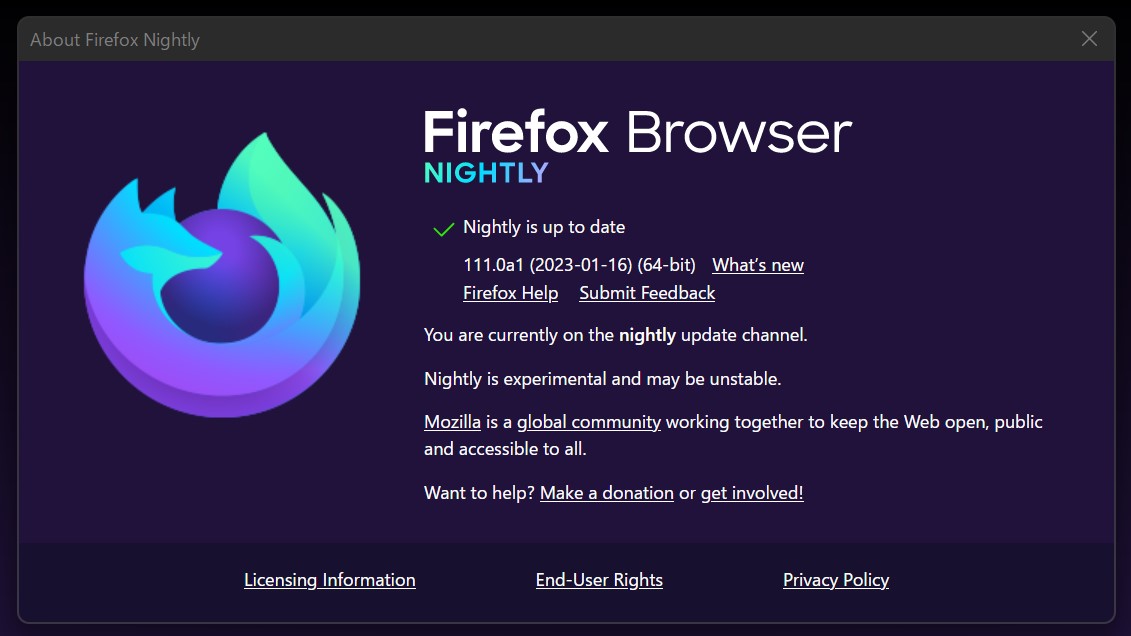View the Privacy Policy

pyautogui.click(x=836, y=580)
